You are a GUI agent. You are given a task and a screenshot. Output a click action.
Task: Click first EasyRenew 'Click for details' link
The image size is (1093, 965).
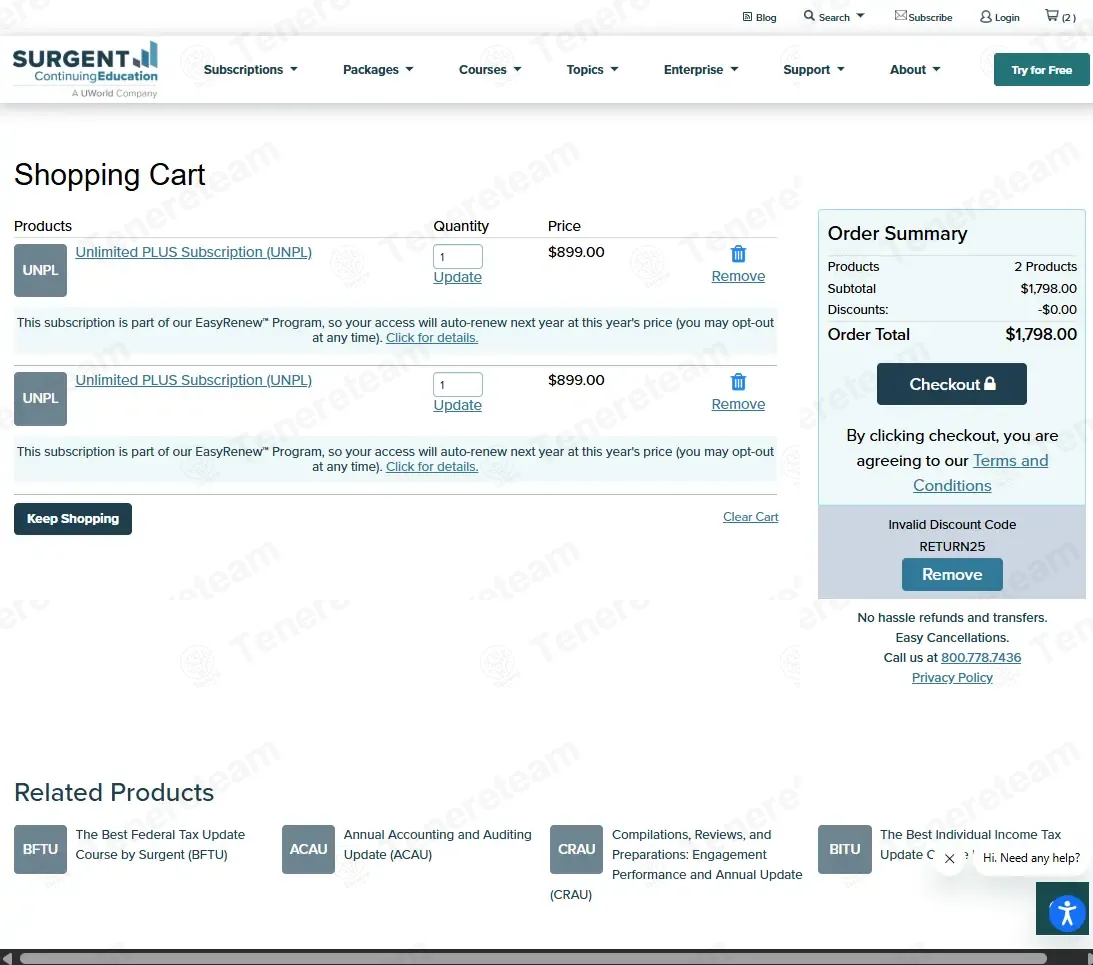pyautogui.click(x=432, y=338)
